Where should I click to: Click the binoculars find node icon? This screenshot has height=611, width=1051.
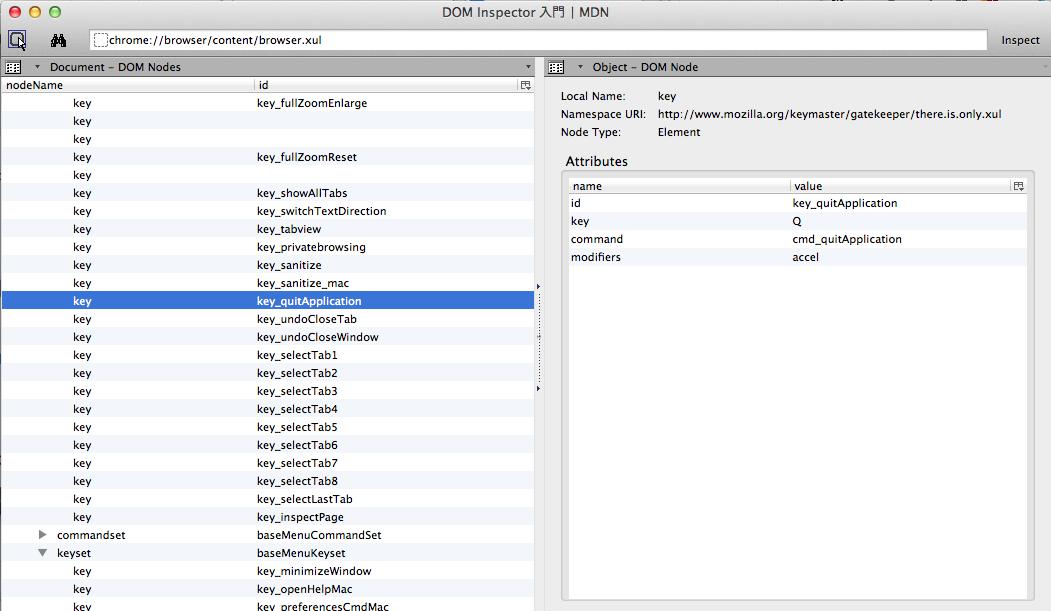[58, 40]
